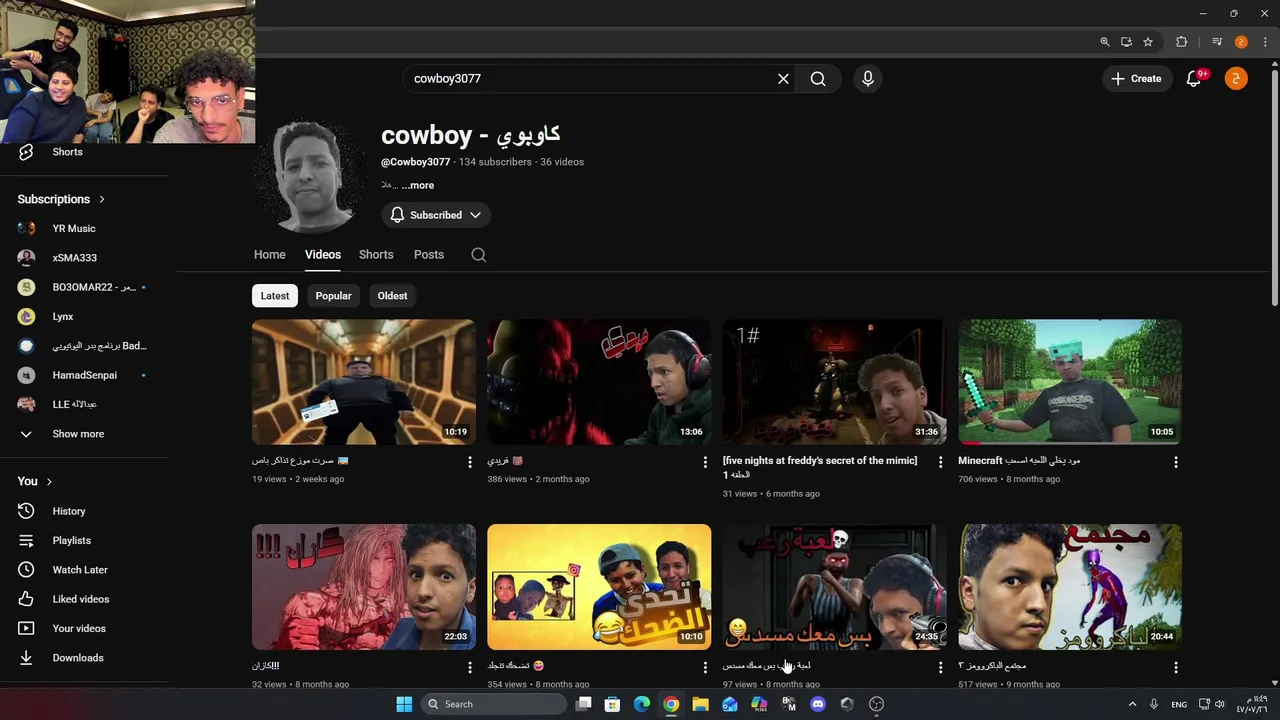Image resolution: width=1280 pixels, height=720 pixels.
Task: Clear the cowboy3077 search text with X
Action: tap(783, 78)
